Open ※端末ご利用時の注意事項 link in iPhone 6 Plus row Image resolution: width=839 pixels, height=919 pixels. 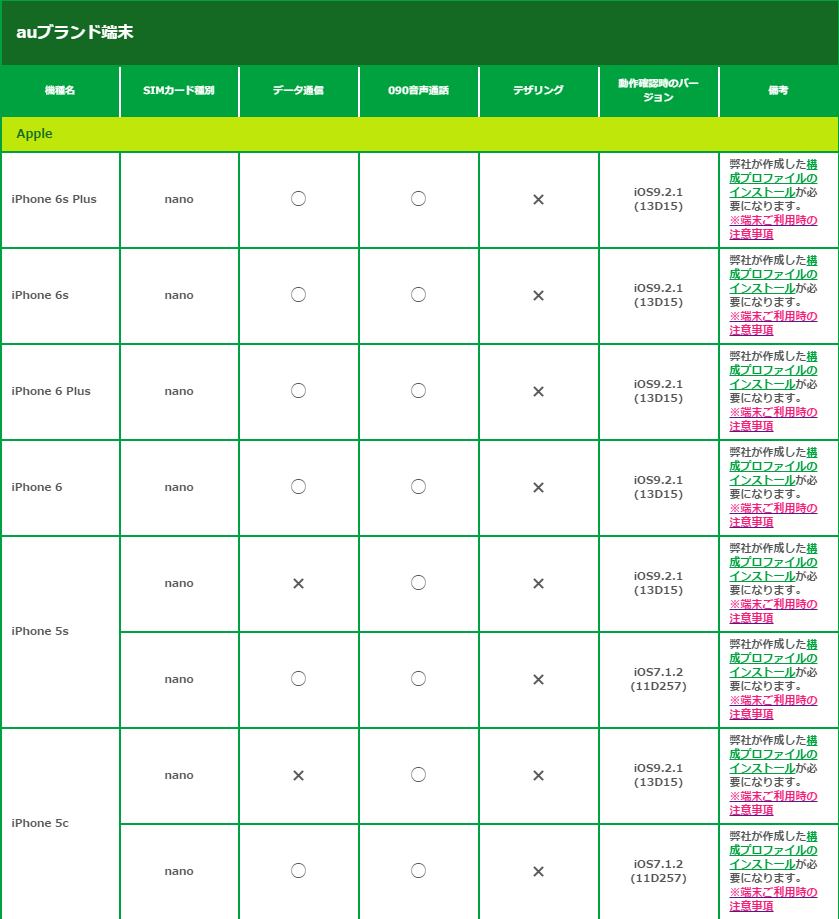coord(773,420)
